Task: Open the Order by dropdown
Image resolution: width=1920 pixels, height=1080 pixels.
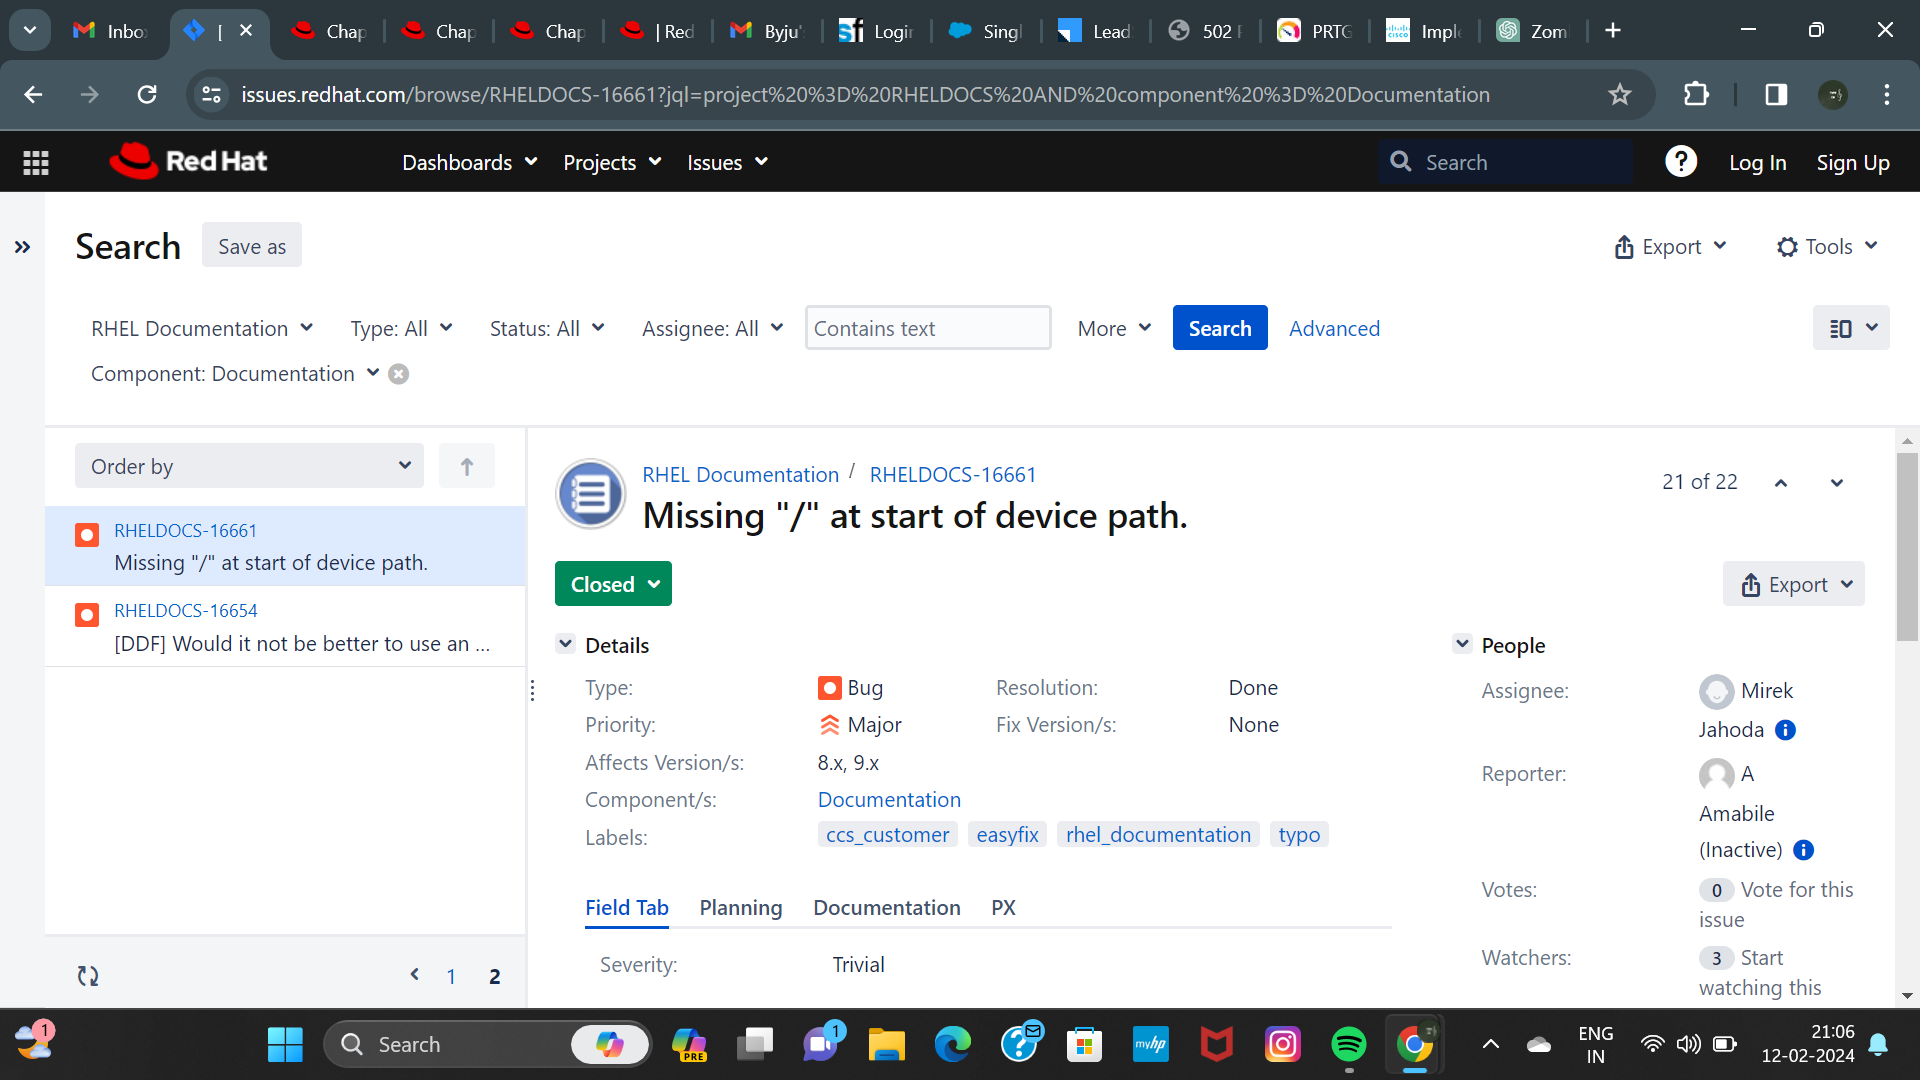Action: pyautogui.click(x=249, y=466)
